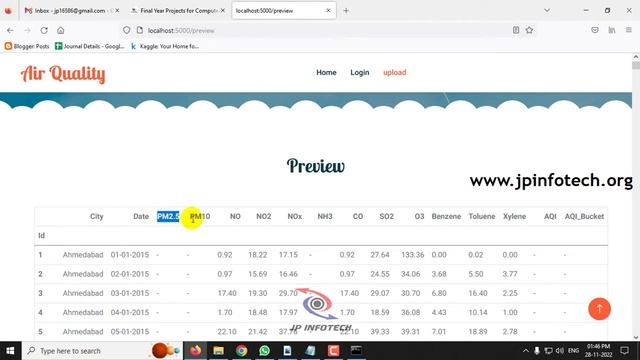The width and height of the screenshot is (640, 360).
Task: Open the library icon in Firefox toolbar
Action: [x=612, y=30]
